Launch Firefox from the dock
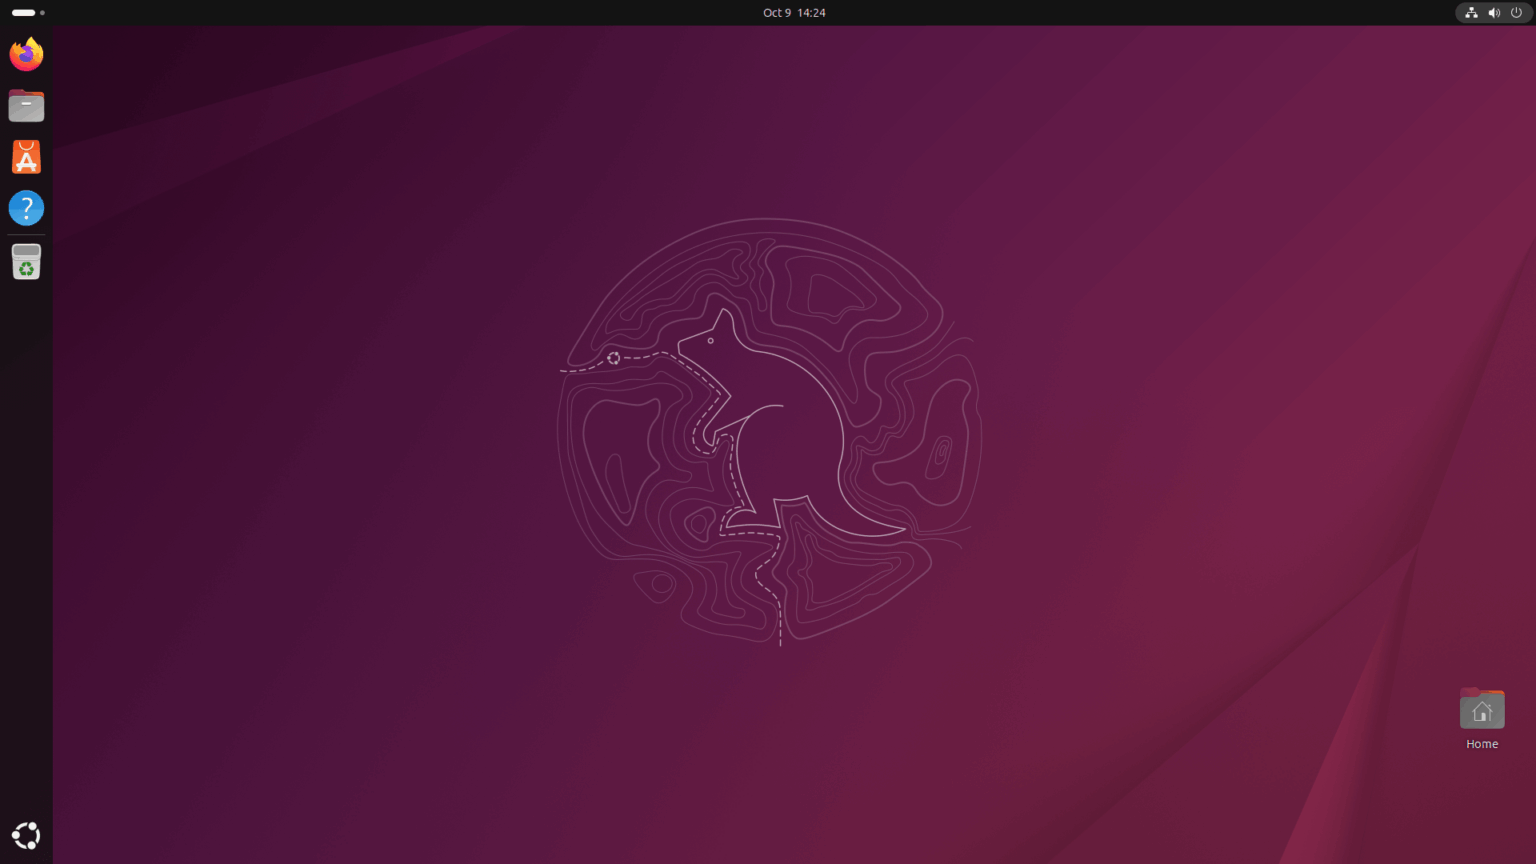1536x864 pixels. (x=26, y=54)
